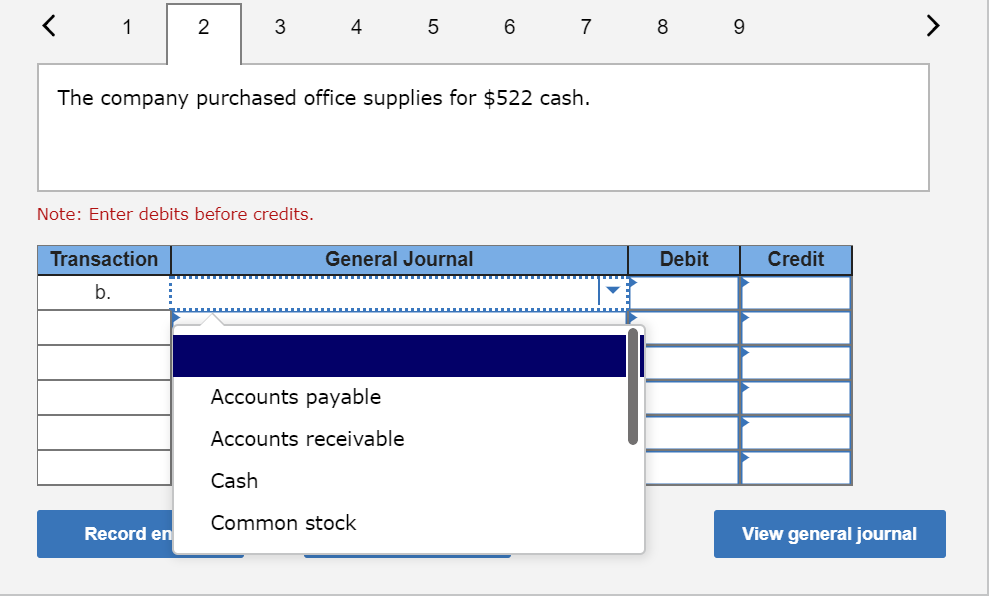Go to previous transaction arrow

(x=49, y=26)
